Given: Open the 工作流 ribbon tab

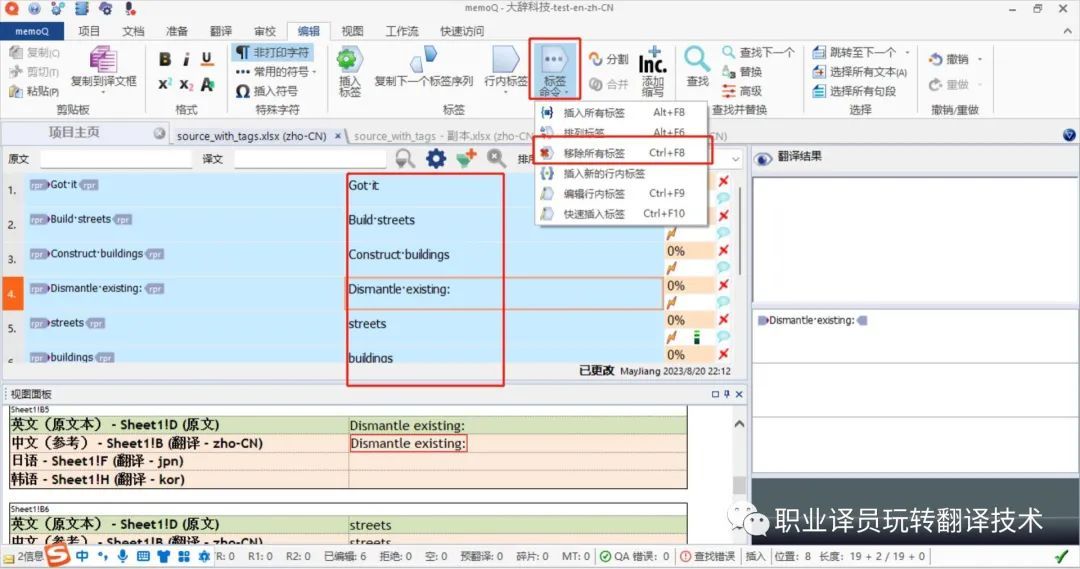Looking at the screenshot, I should click(x=402, y=31).
